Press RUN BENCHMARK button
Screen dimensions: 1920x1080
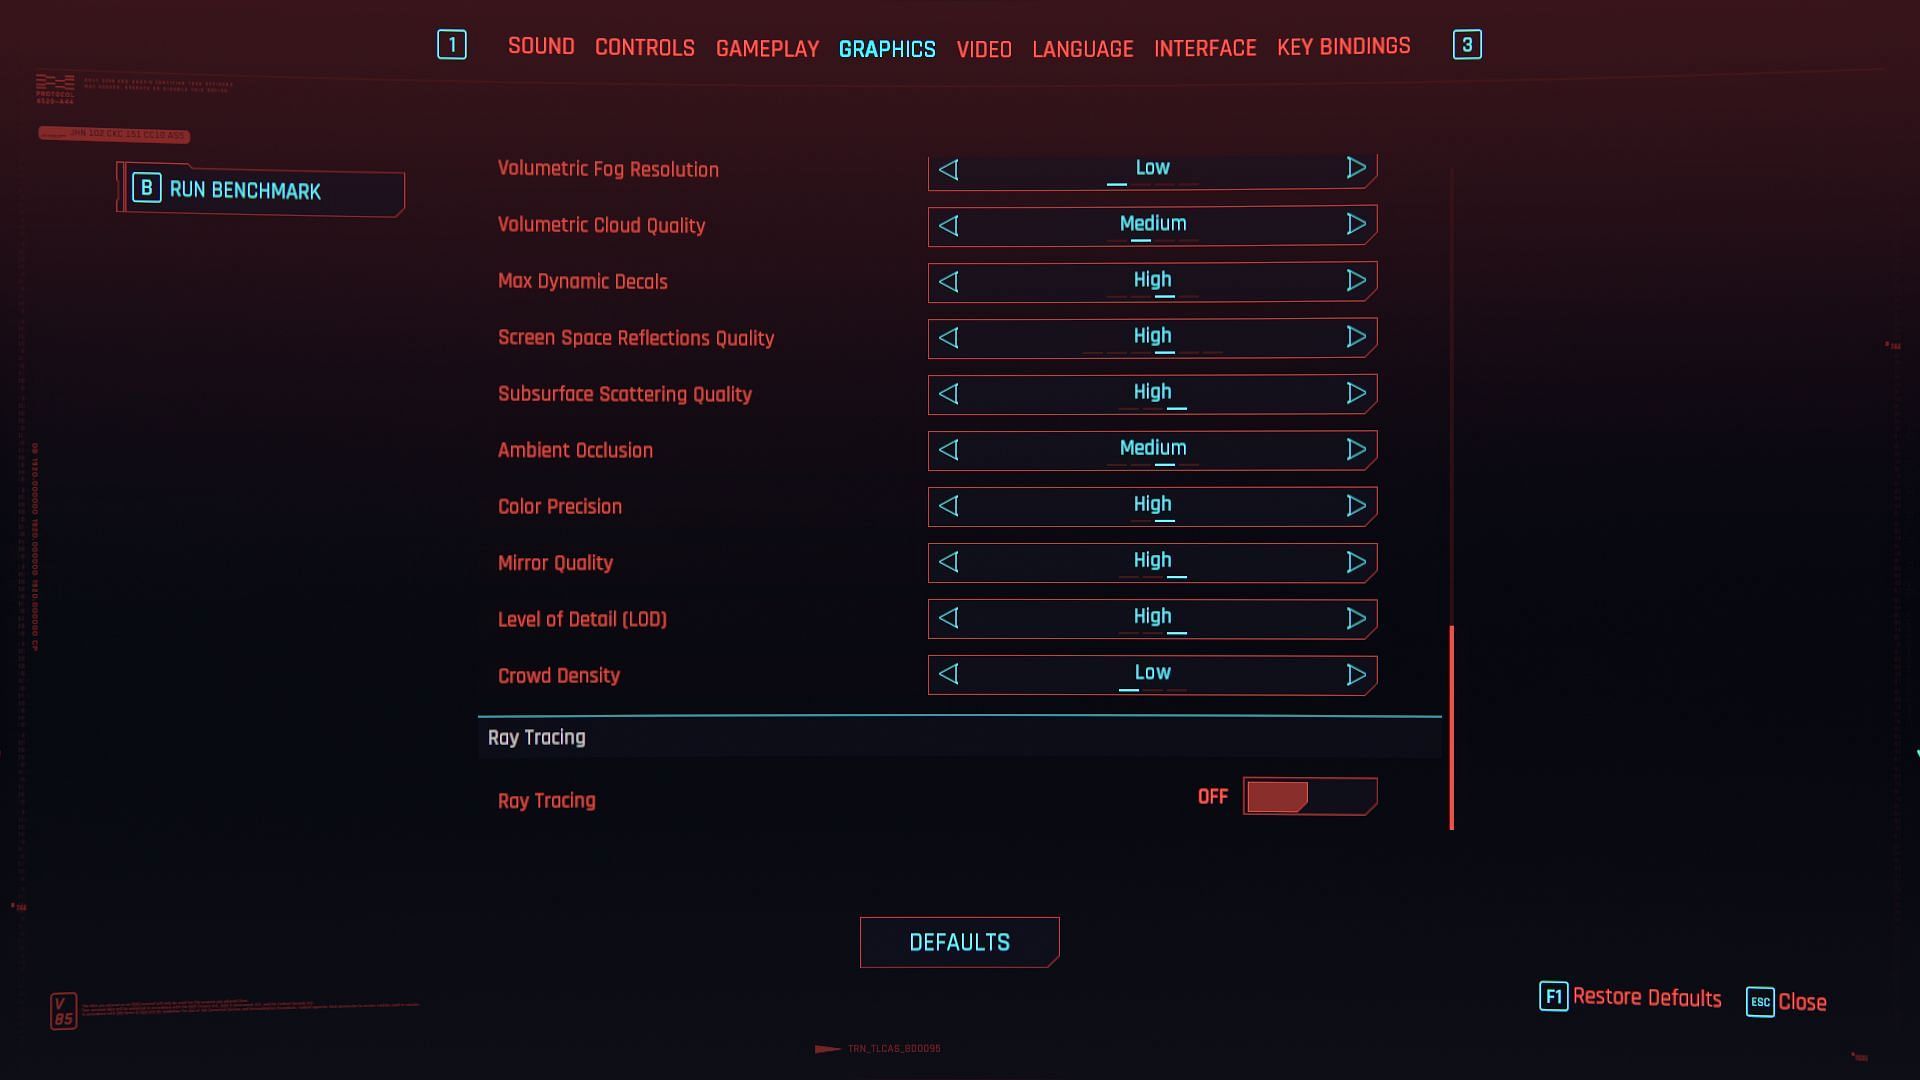261,189
